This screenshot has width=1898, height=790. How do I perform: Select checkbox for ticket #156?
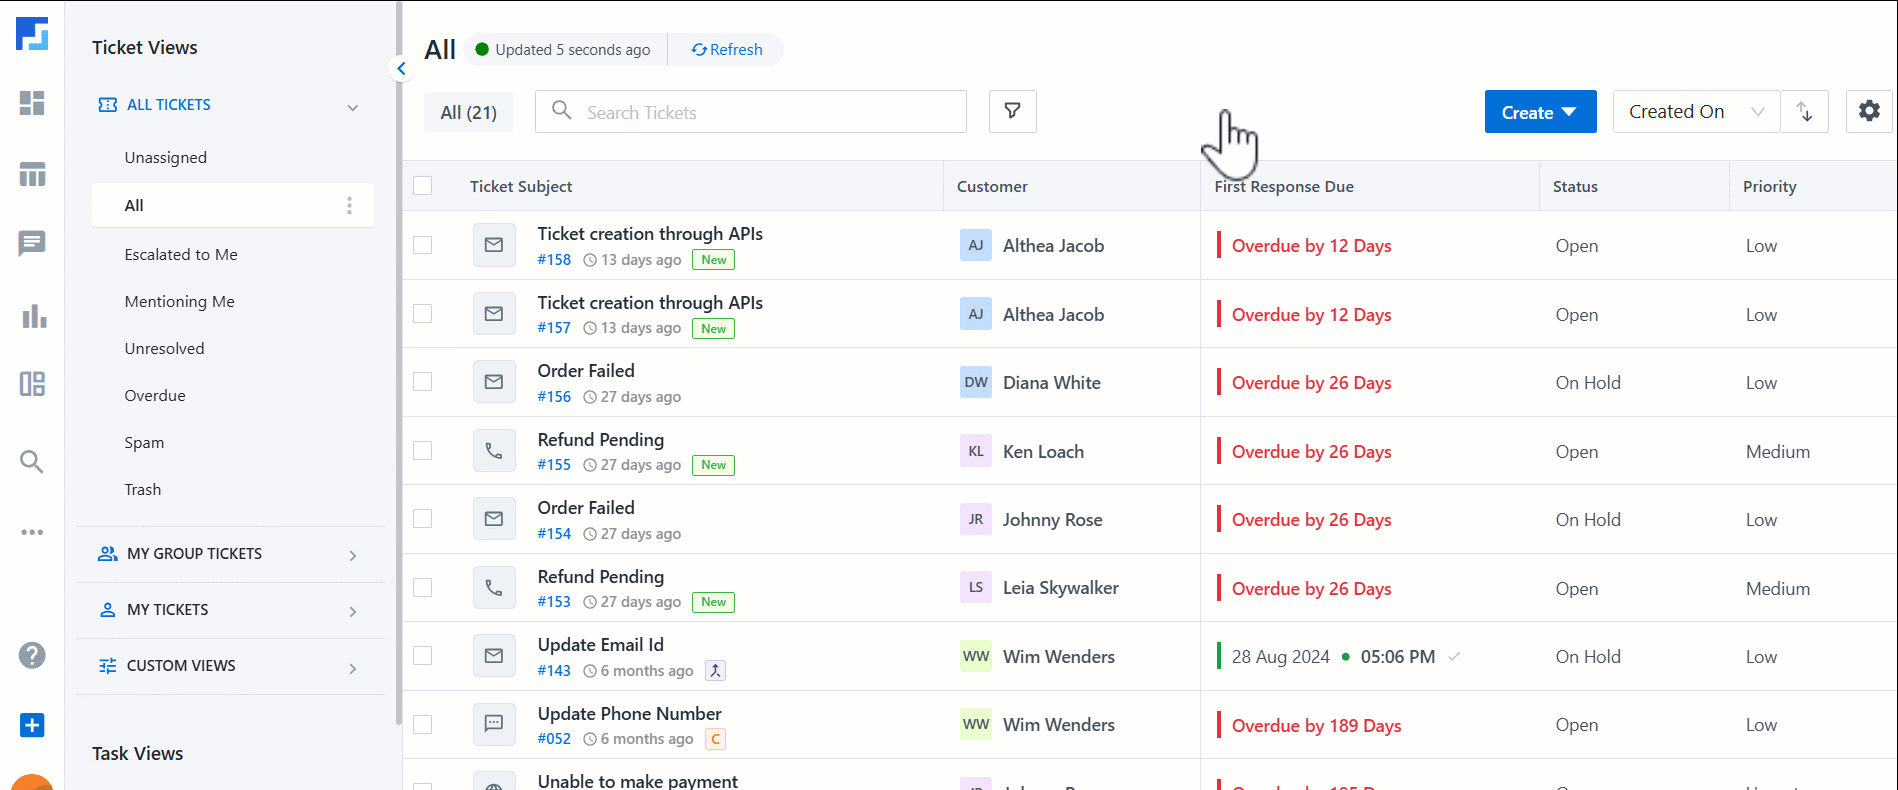pyautogui.click(x=423, y=381)
